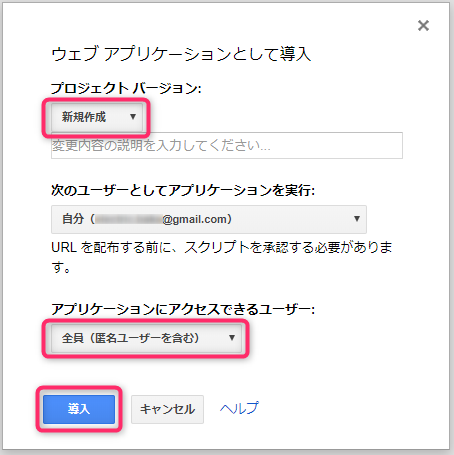Click the 次のユーザーとしてアプリケーションを実行 label
This screenshot has height=455, width=454.
point(183,191)
